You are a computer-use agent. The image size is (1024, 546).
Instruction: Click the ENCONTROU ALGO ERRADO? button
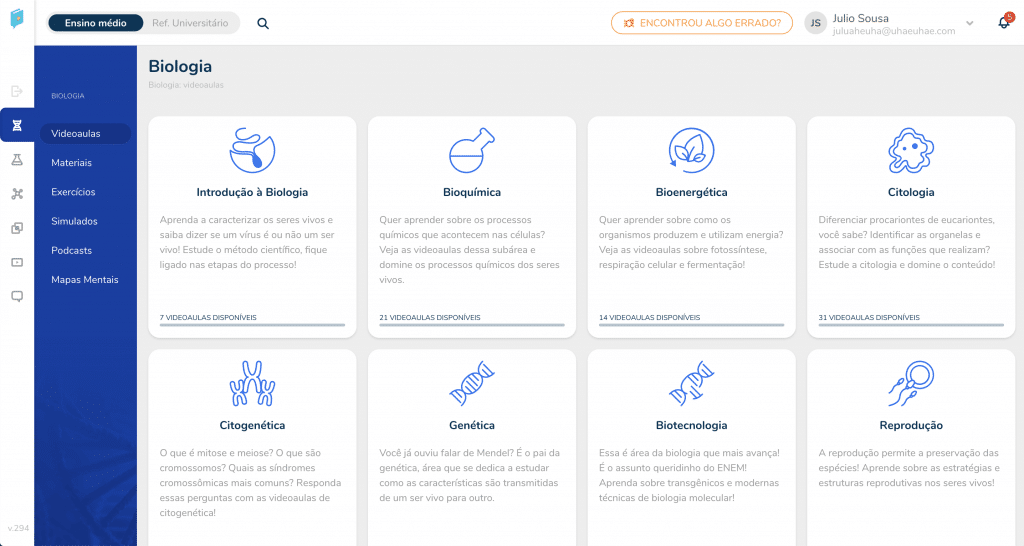(701, 23)
